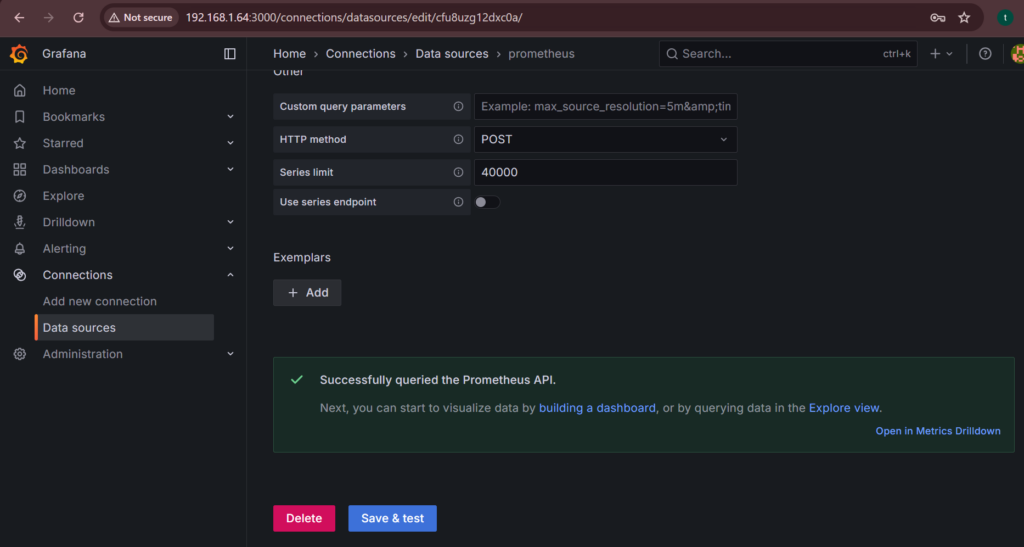Click info icon for HTTP method
This screenshot has width=1024, height=547.
(x=458, y=139)
